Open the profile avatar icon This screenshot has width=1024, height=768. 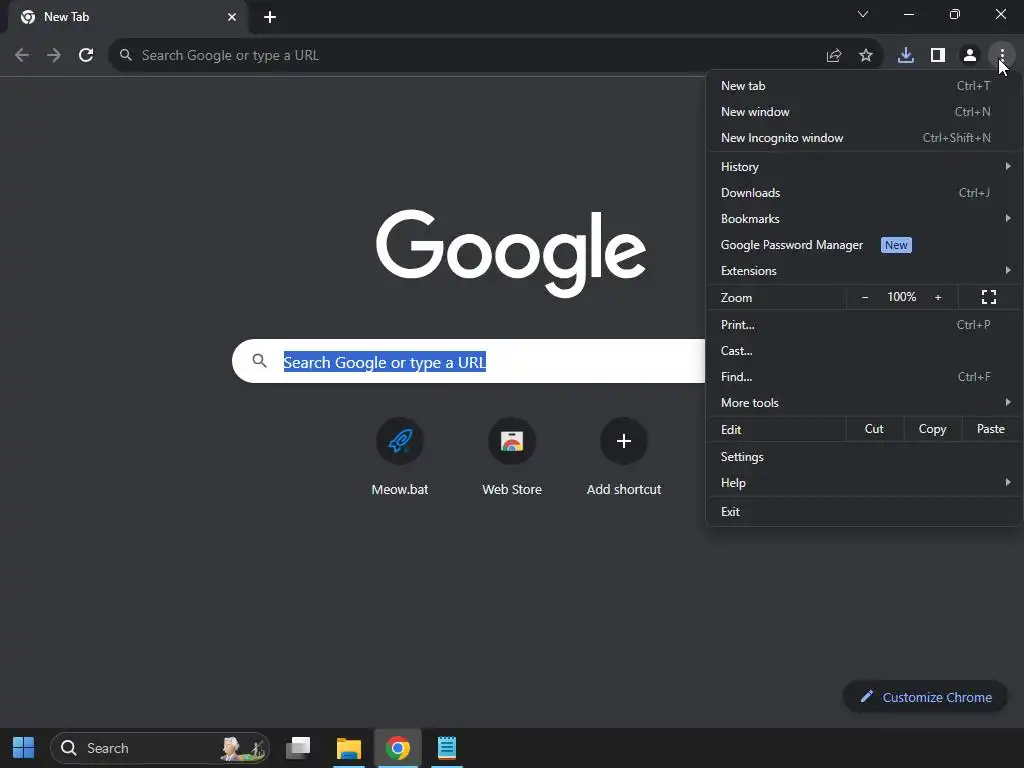[970, 56]
